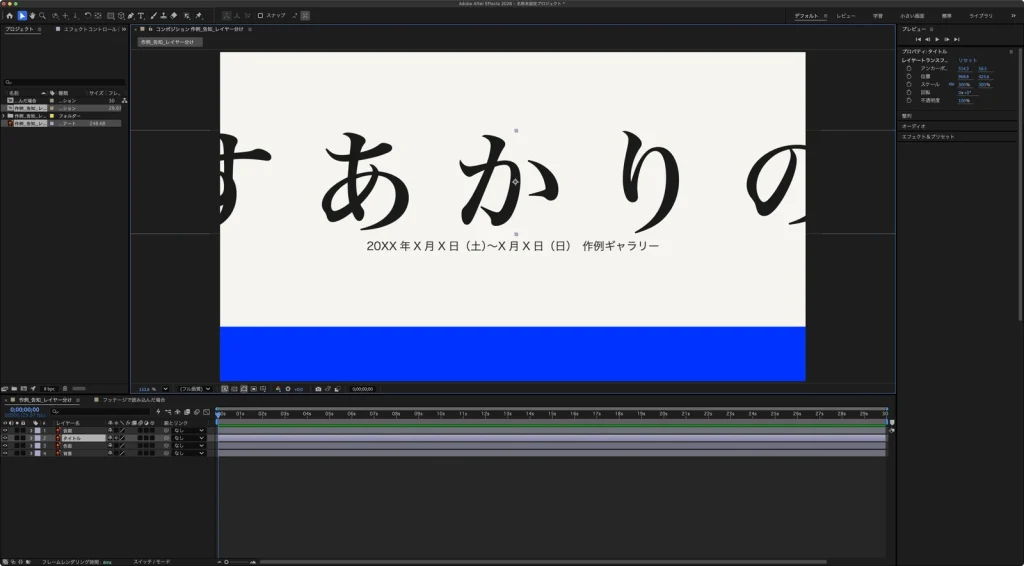The image size is (1024, 566).
Task: Switch to the ライブラリ workspace
Action: click(981, 16)
